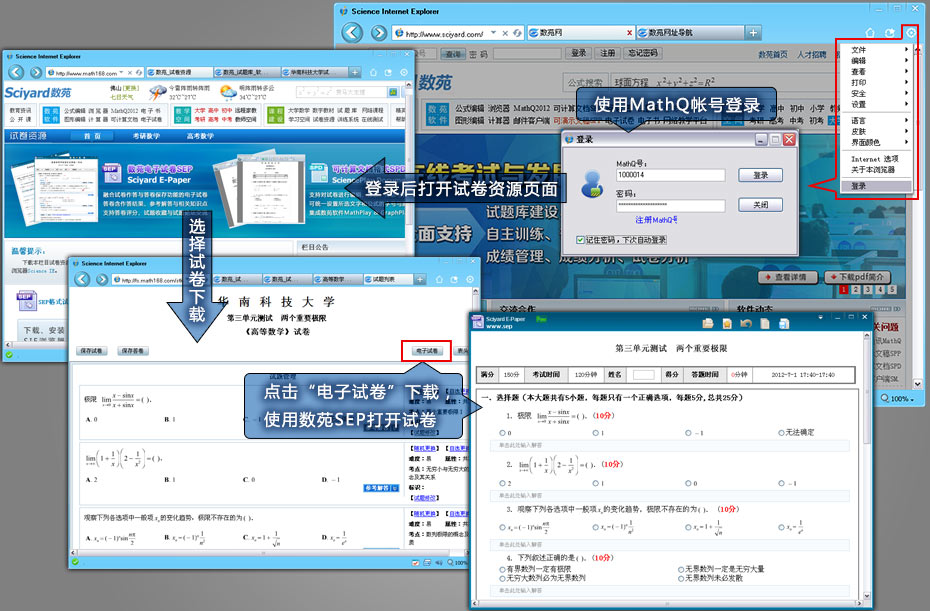Click the 保存试卷 button on the exam page
Screen dimensions: 930x611
pos(91,351)
